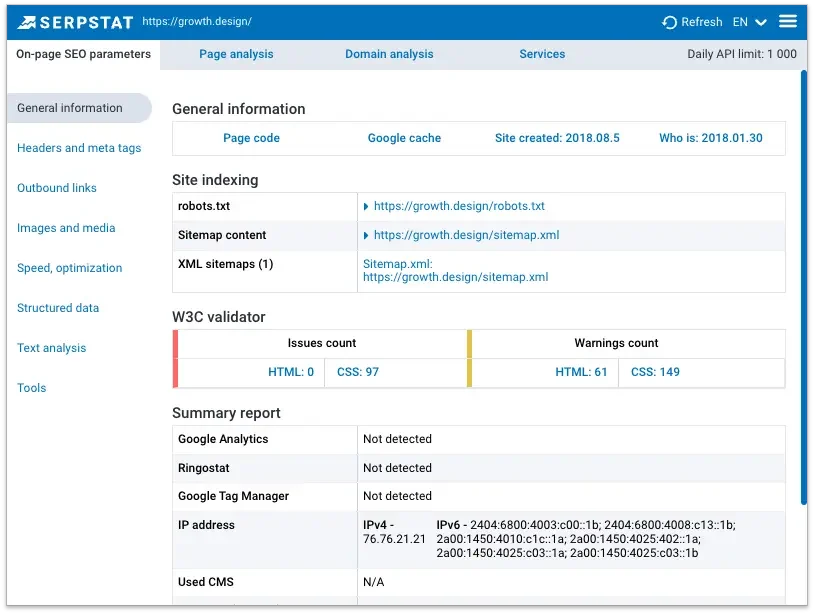Select Images and media in sidebar
Screen dimensions: 814x614
point(66,227)
